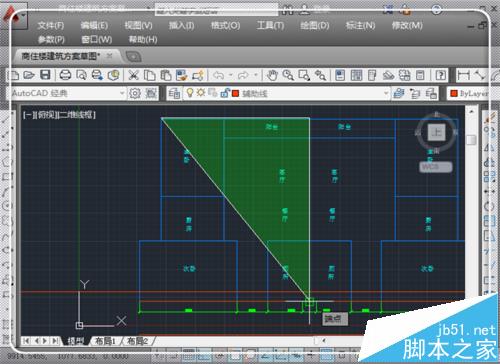Toggle the Properties palette icon
This screenshot has height=364, width=500.
pyautogui.click(x=340, y=75)
